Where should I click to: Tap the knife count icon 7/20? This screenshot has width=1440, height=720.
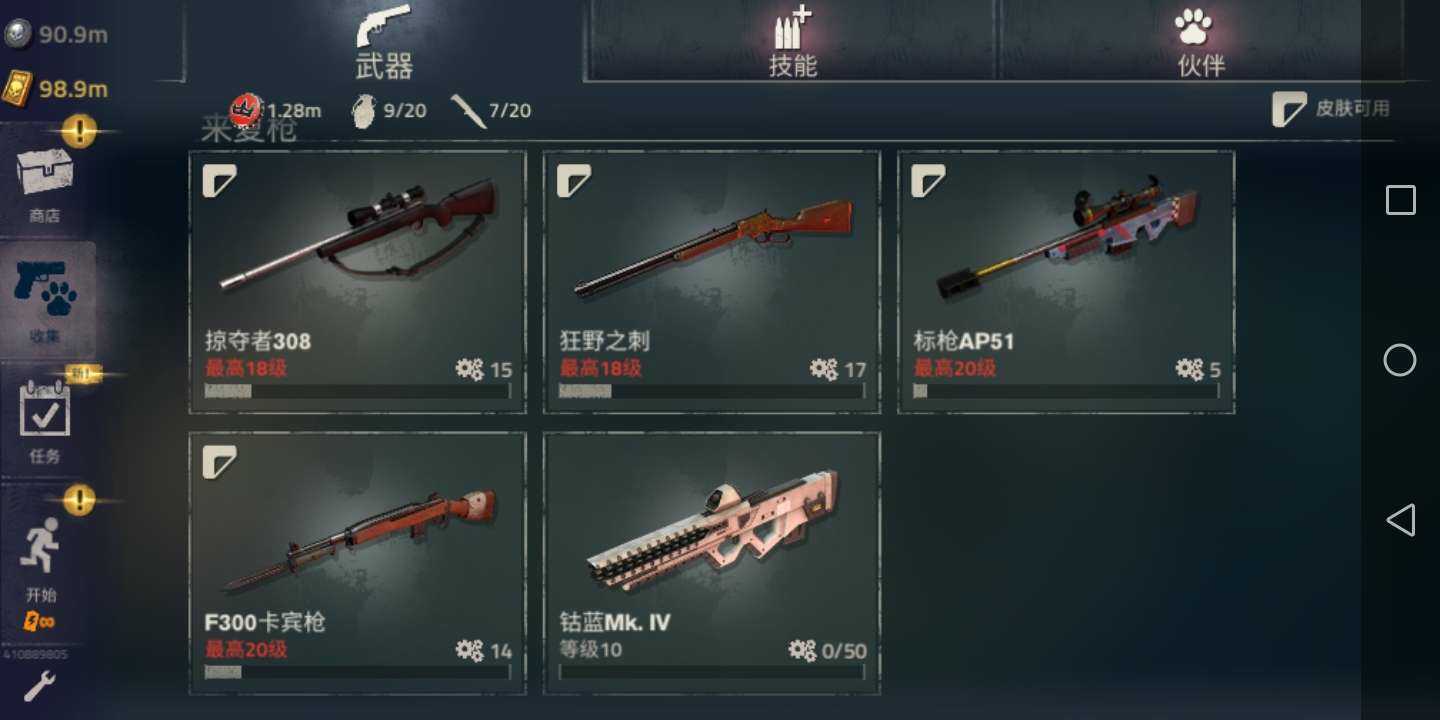pyautogui.click(x=468, y=110)
